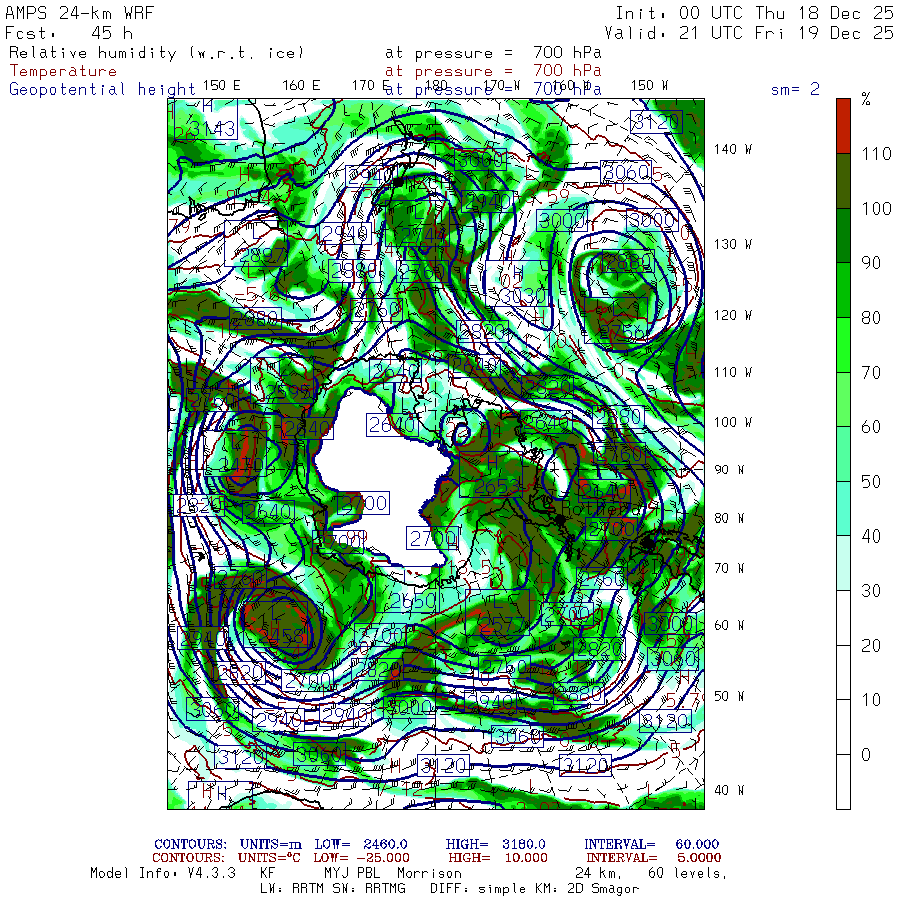Click the '60' colorbar tick label

[x=871, y=426]
